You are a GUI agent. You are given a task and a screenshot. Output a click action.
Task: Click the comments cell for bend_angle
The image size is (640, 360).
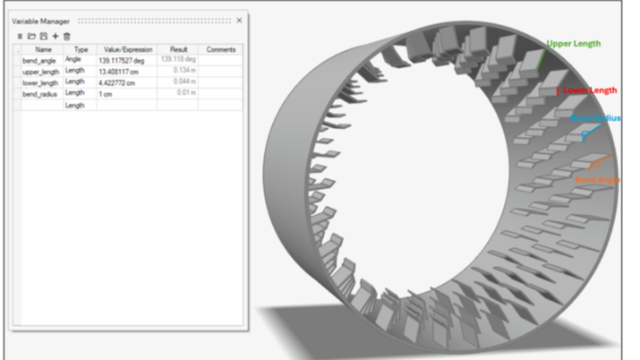coord(221,60)
